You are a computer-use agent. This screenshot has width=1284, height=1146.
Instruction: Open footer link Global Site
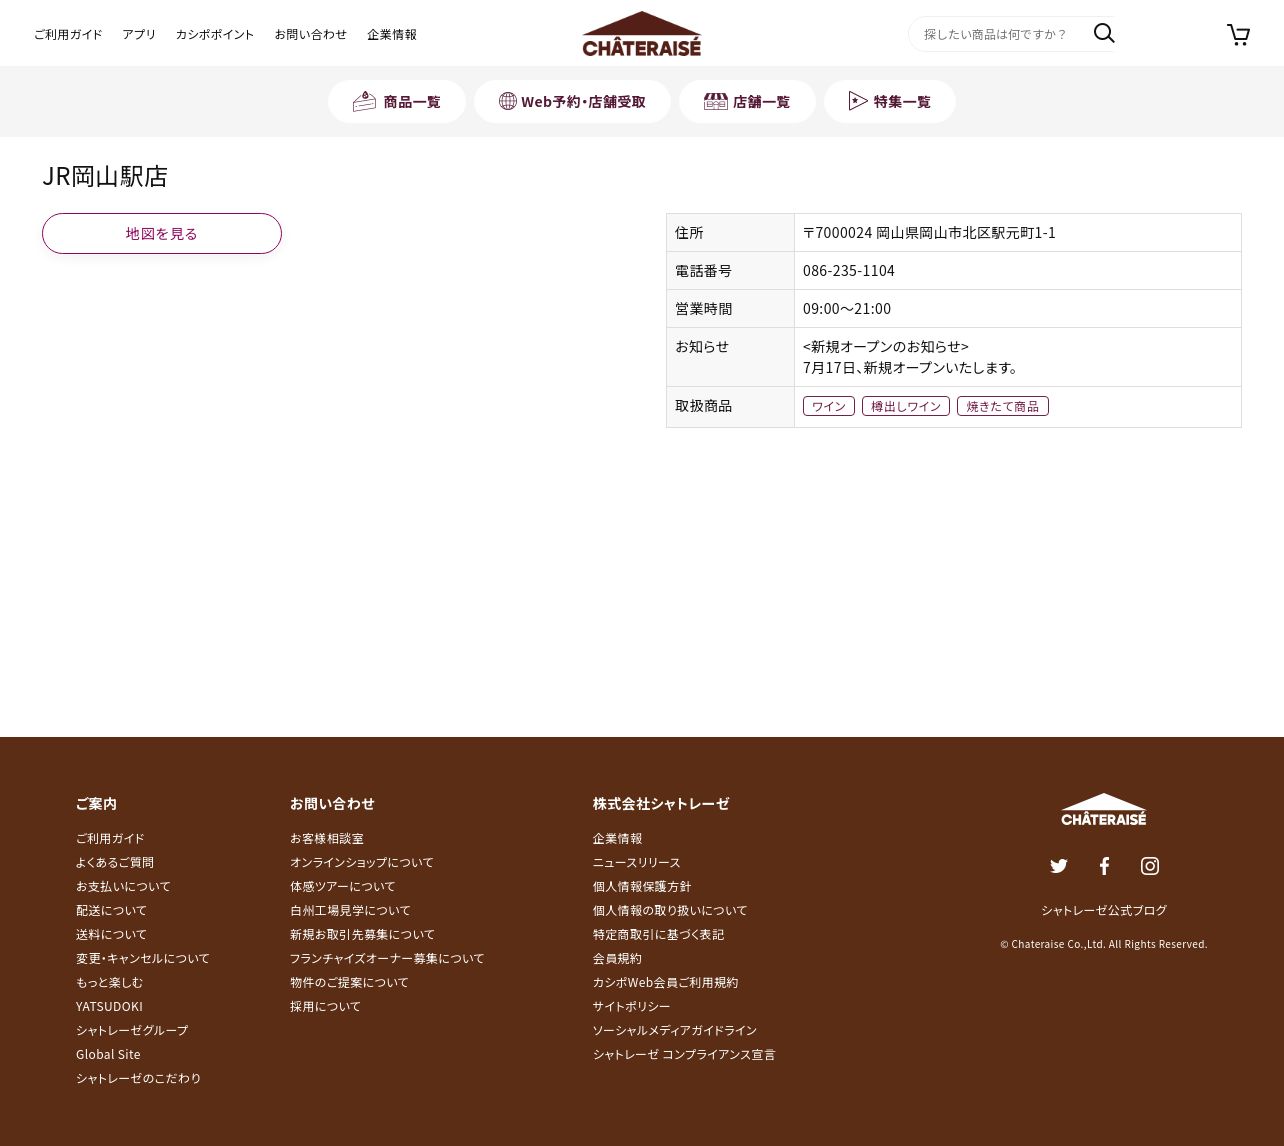tap(108, 1054)
